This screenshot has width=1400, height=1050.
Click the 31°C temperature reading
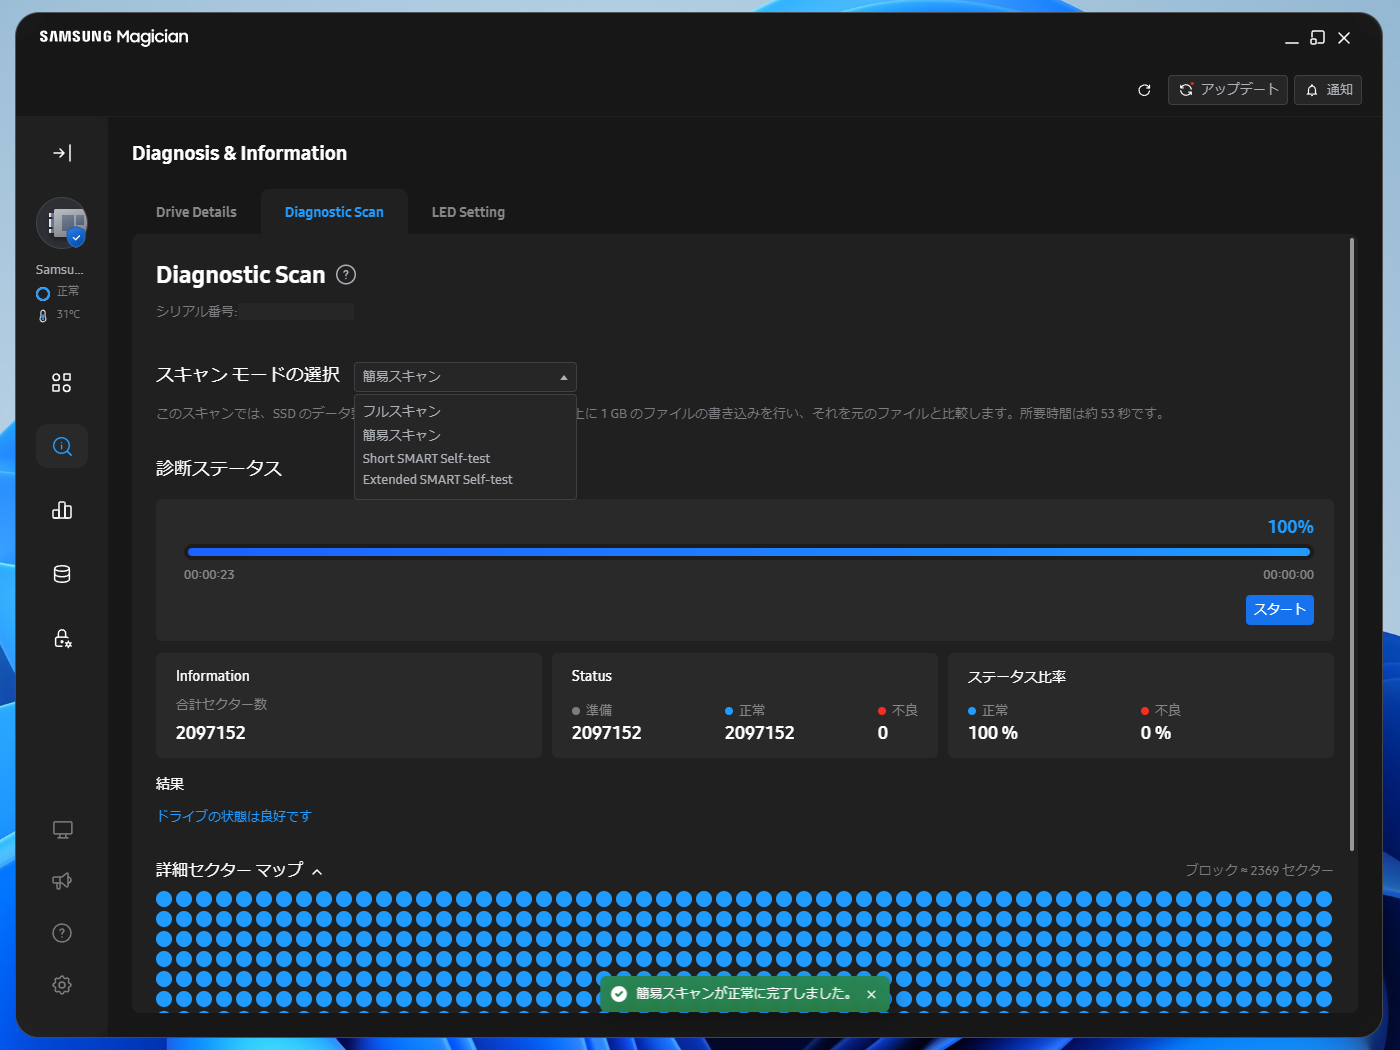(x=68, y=314)
